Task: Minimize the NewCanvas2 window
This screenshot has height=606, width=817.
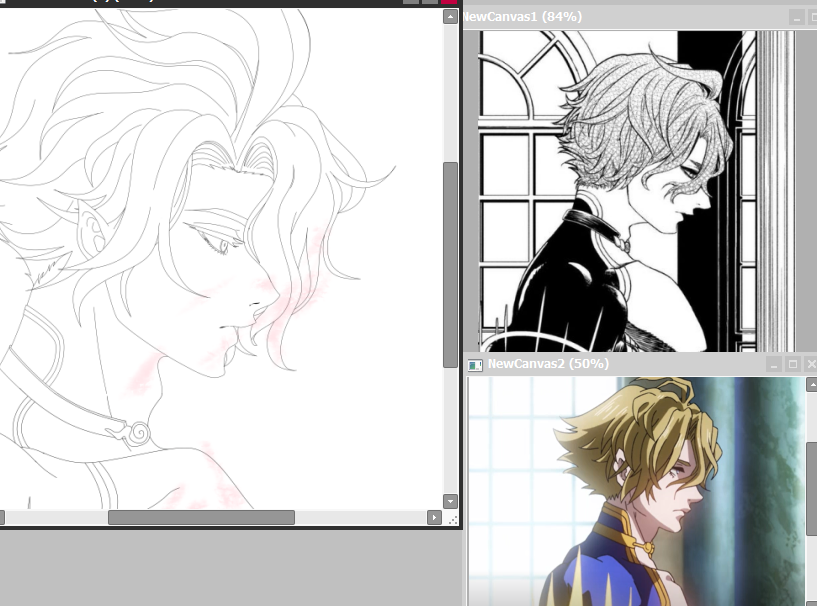Action: point(774,364)
